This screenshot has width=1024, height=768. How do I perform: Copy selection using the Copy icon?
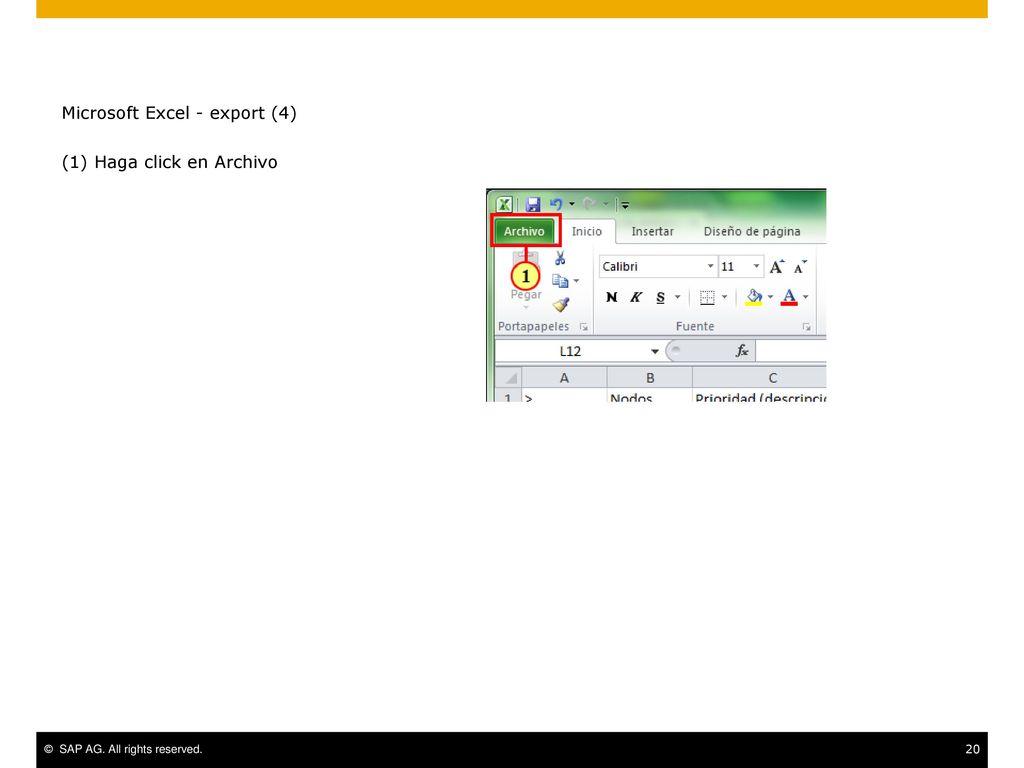[560, 281]
